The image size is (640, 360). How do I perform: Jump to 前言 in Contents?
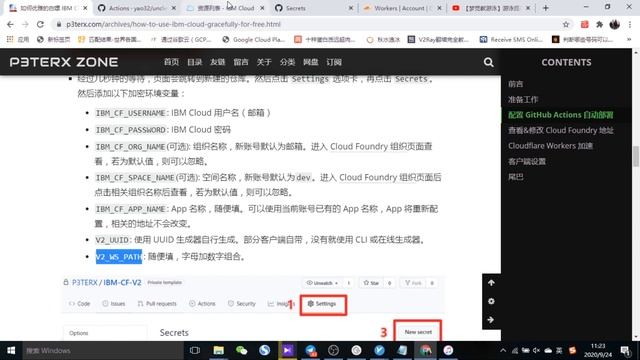pyautogui.click(x=516, y=84)
